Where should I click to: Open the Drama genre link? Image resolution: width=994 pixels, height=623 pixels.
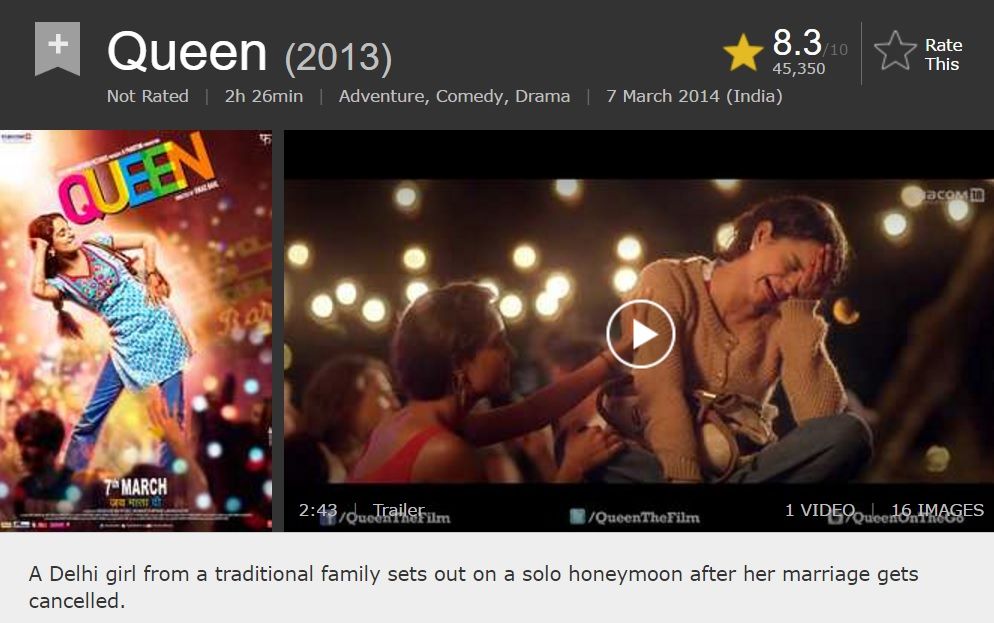point(543,96)
